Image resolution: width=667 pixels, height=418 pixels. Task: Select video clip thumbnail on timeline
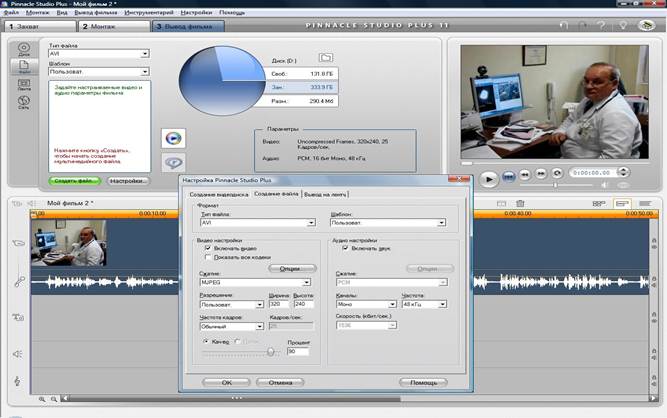click(68, 243)
